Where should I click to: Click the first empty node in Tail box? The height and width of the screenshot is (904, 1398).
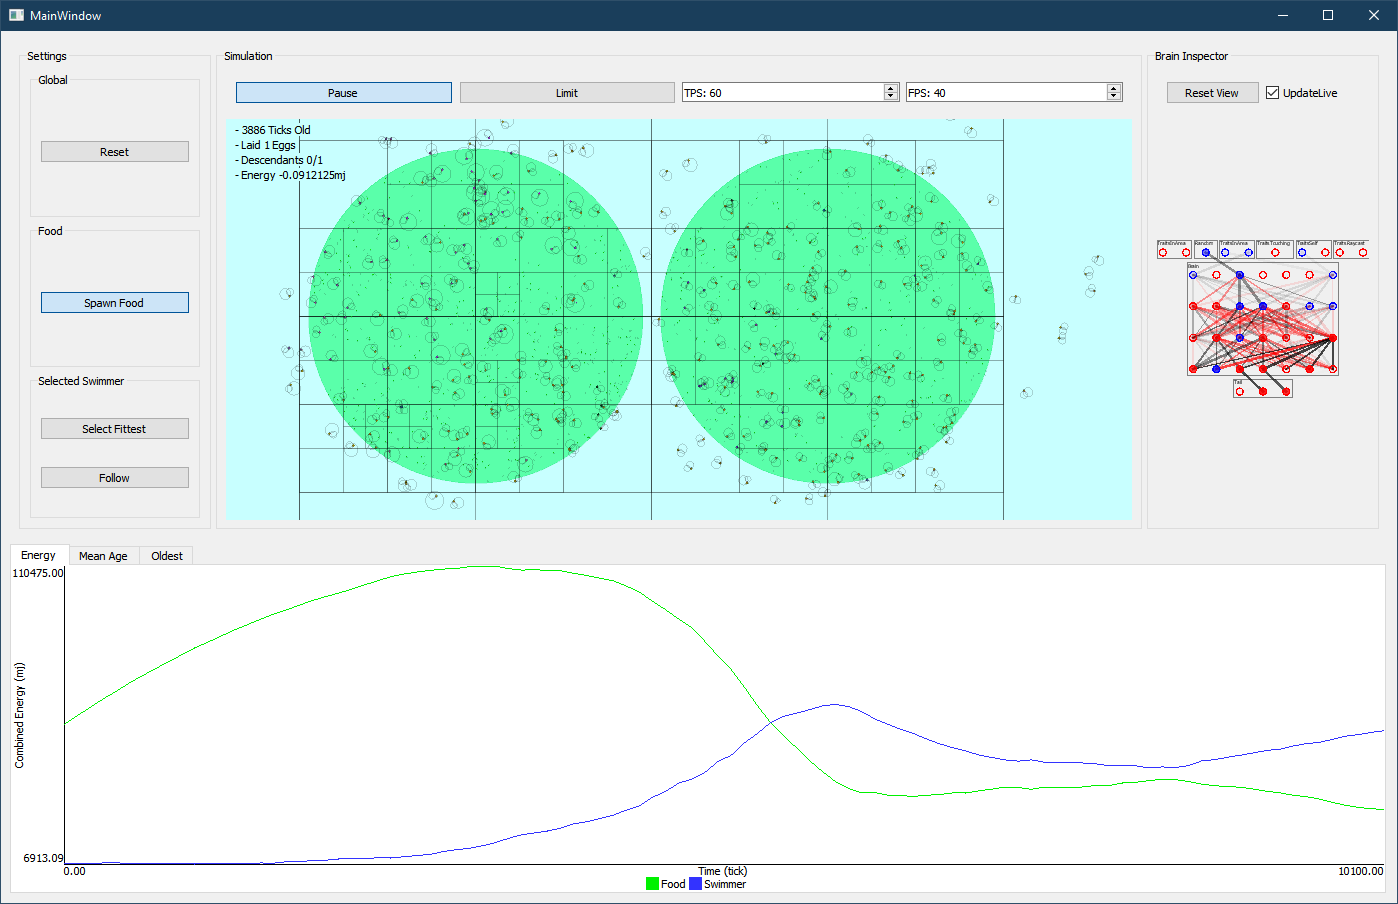coord(1240,391)
